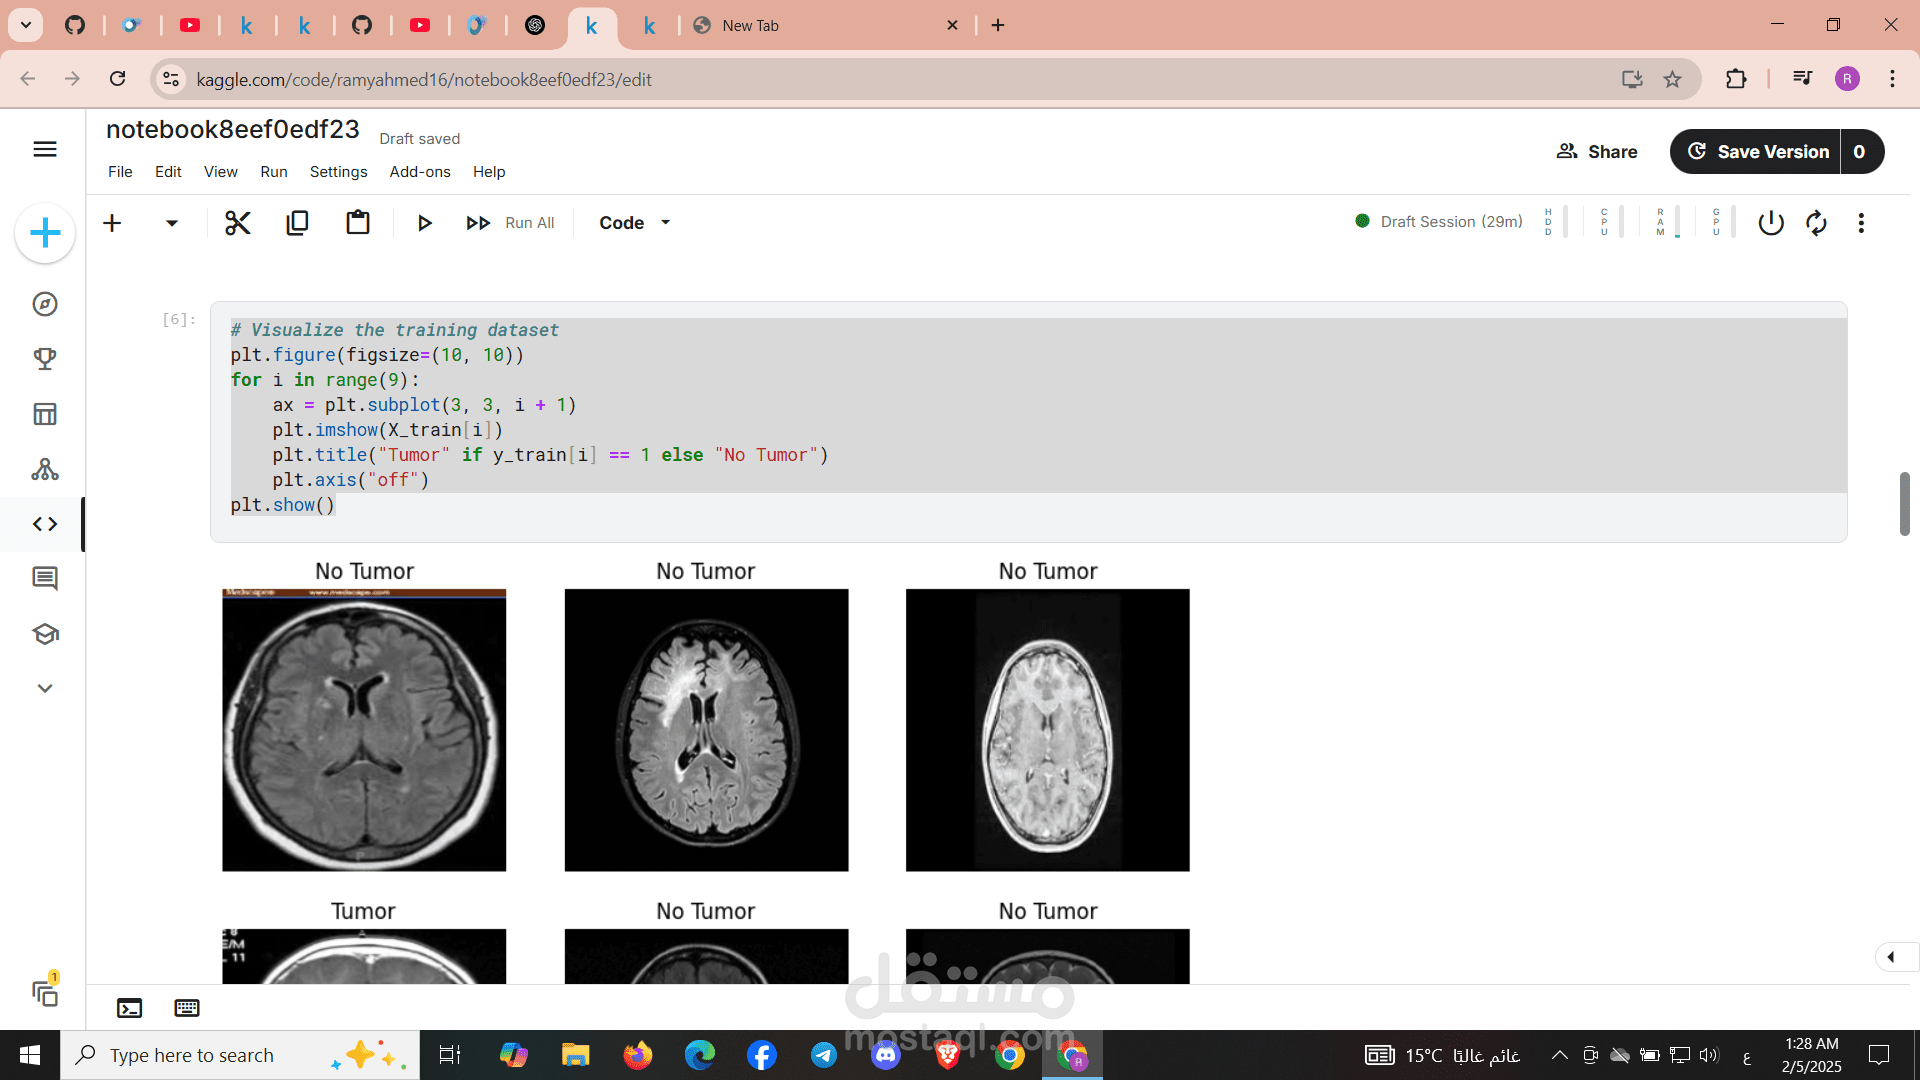Image resolution: width=1920 pixels, height=1080 pixels.
Task: Open the Settings menu
Action: coord(339,172)
